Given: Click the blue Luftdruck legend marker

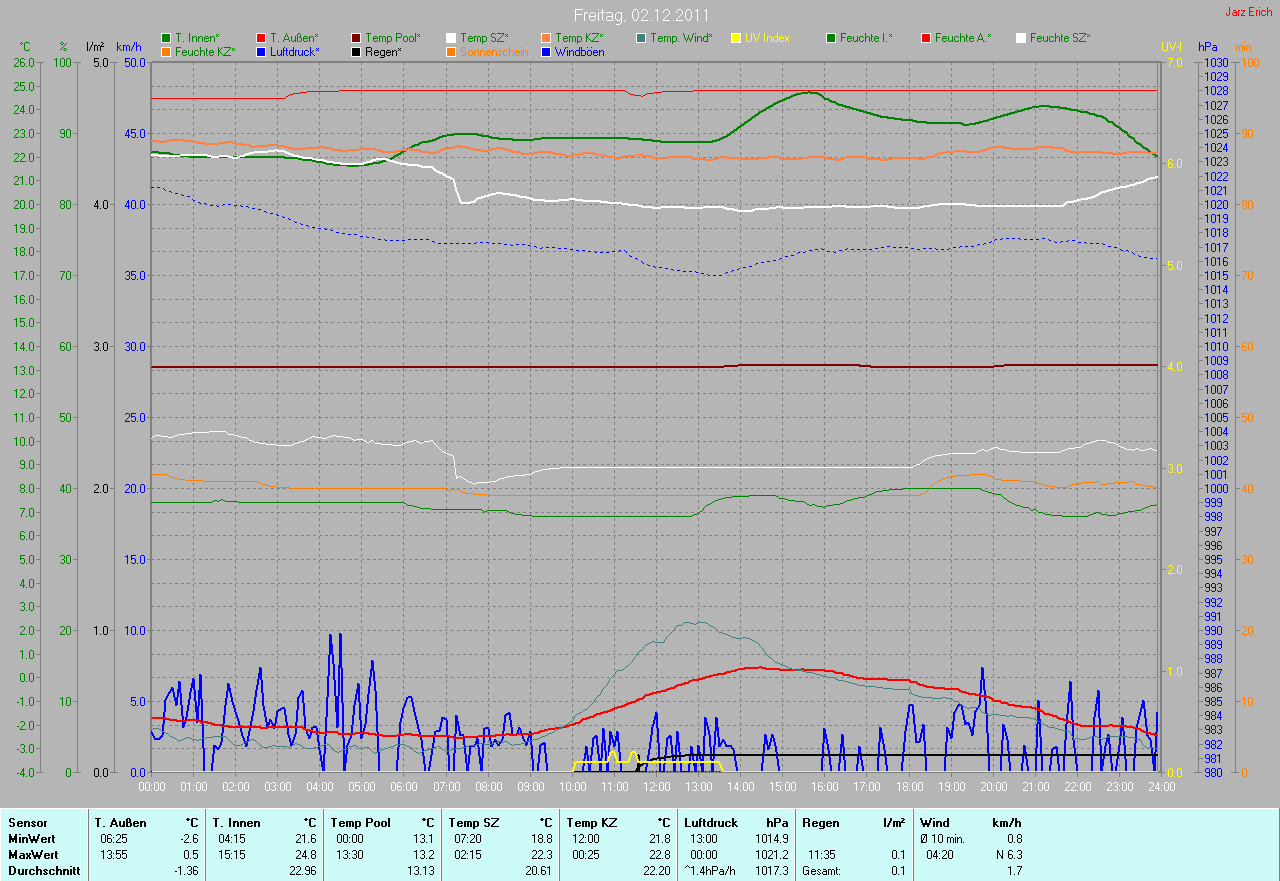Looking at the screenshot, I should tap(261, 51).
